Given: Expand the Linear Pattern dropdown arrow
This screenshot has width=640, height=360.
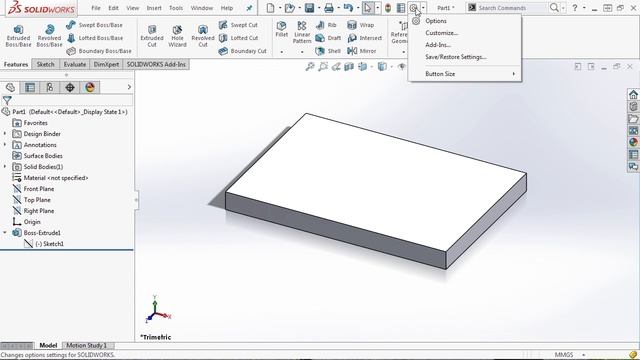Looking at the screenshot, I should pyautogui.click(x=302, y=52).
